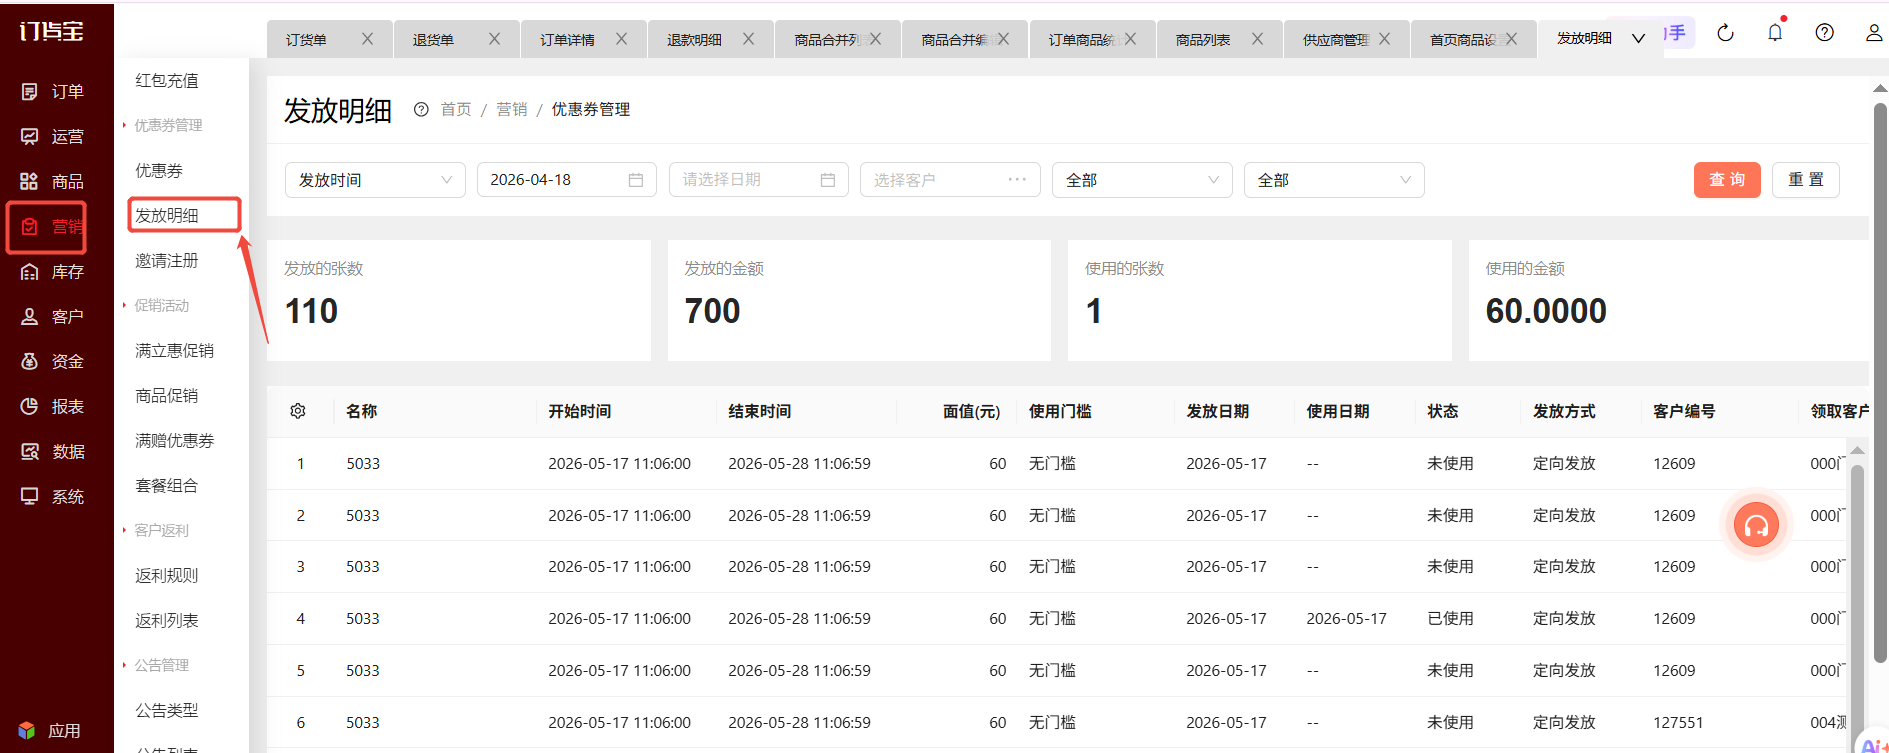Close the 订货单 tab
This screenshot has width=1889, height=753.
[x=367, y=39]
